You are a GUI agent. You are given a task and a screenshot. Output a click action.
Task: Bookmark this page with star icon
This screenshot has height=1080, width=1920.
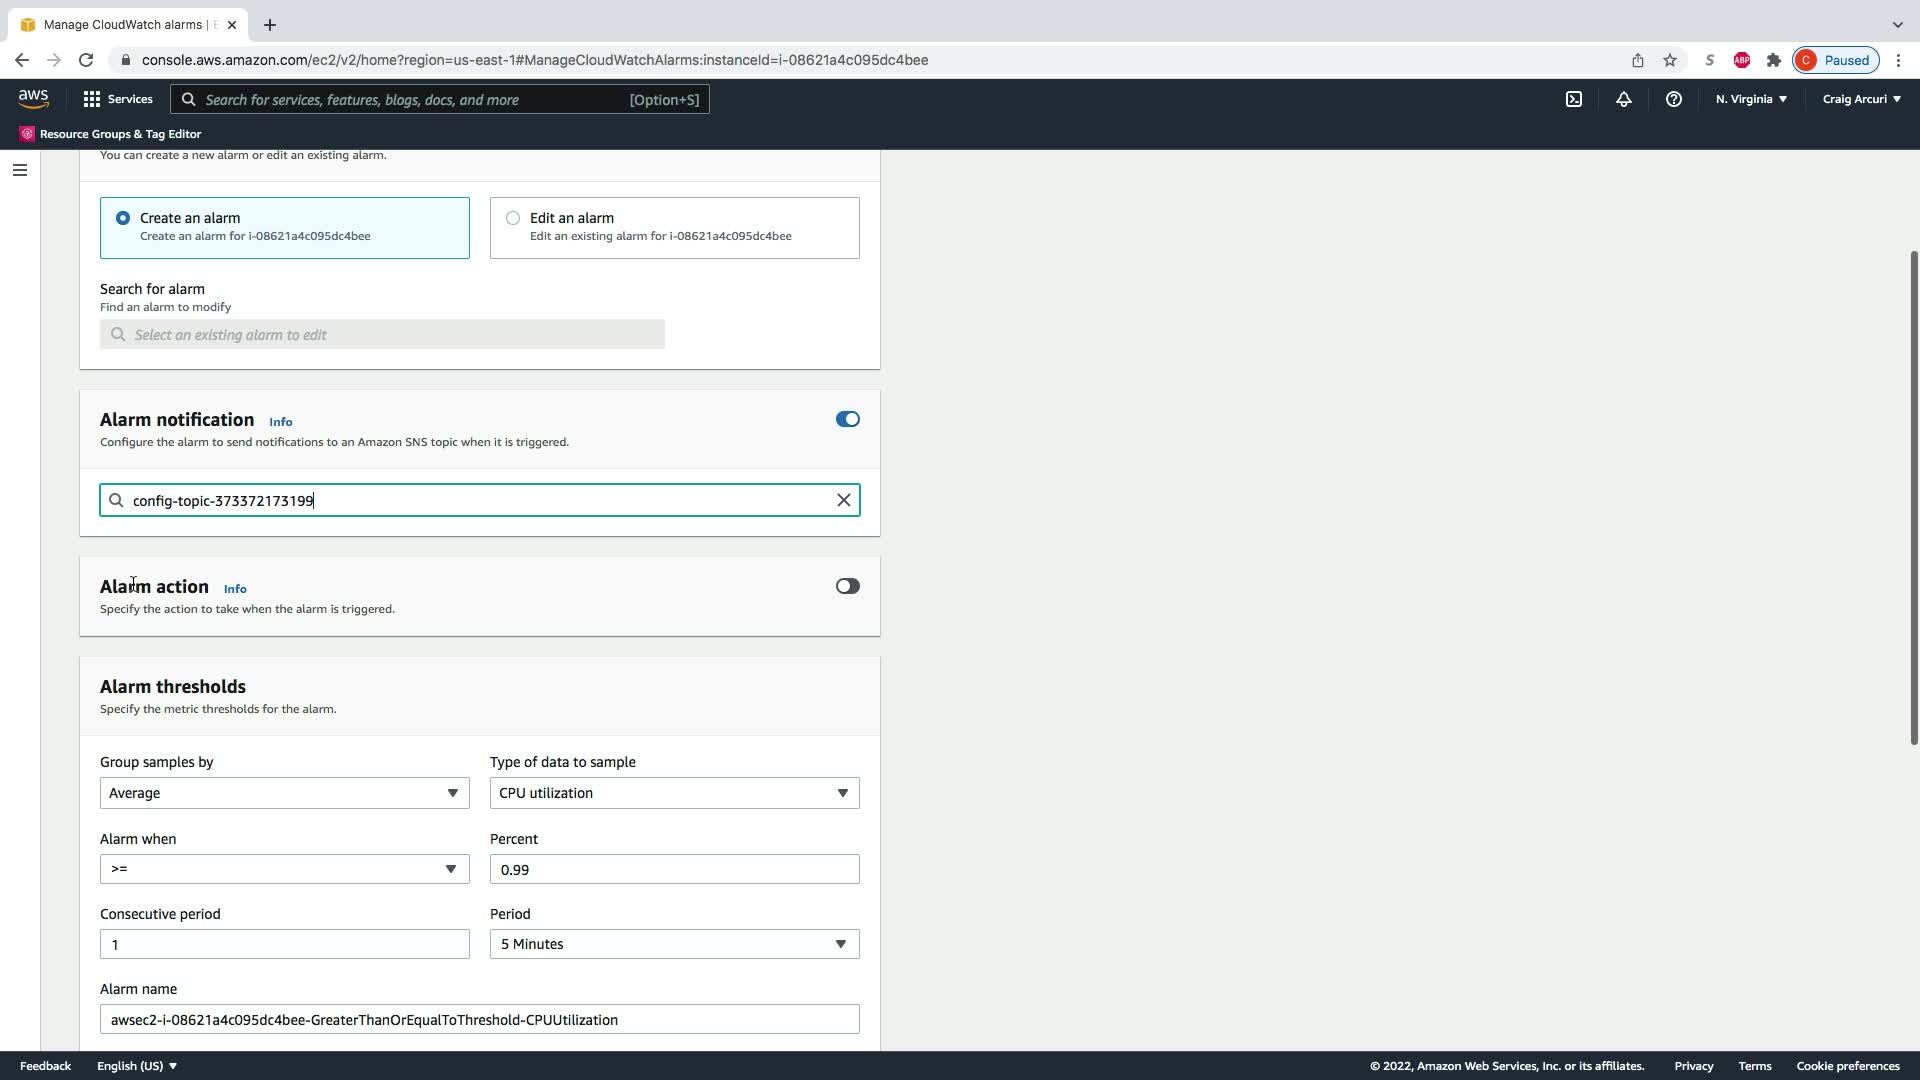(x=1670, y=60)
